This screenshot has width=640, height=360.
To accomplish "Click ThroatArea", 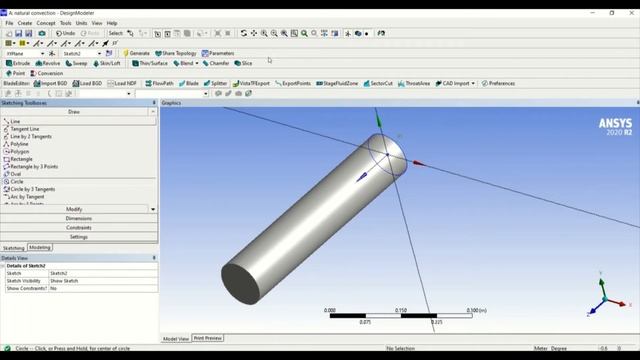I will tap(414, 83).
